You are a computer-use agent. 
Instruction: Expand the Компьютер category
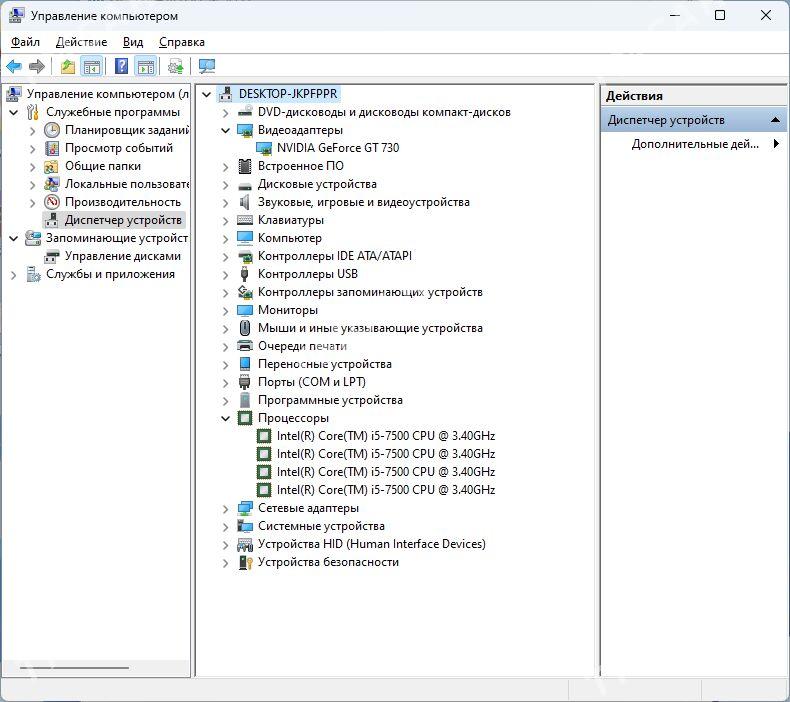coord(225,239)
